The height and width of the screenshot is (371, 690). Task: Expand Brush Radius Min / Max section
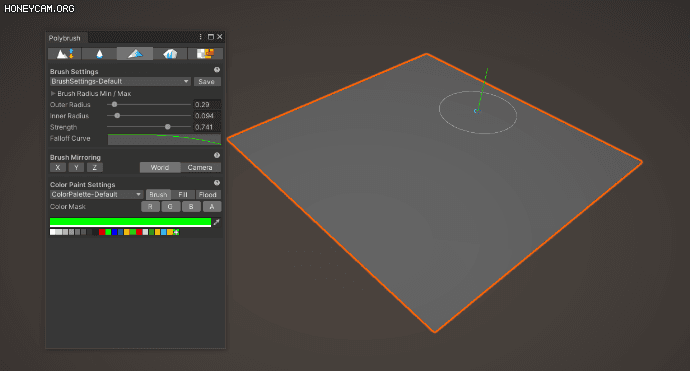tap(53, 93)
